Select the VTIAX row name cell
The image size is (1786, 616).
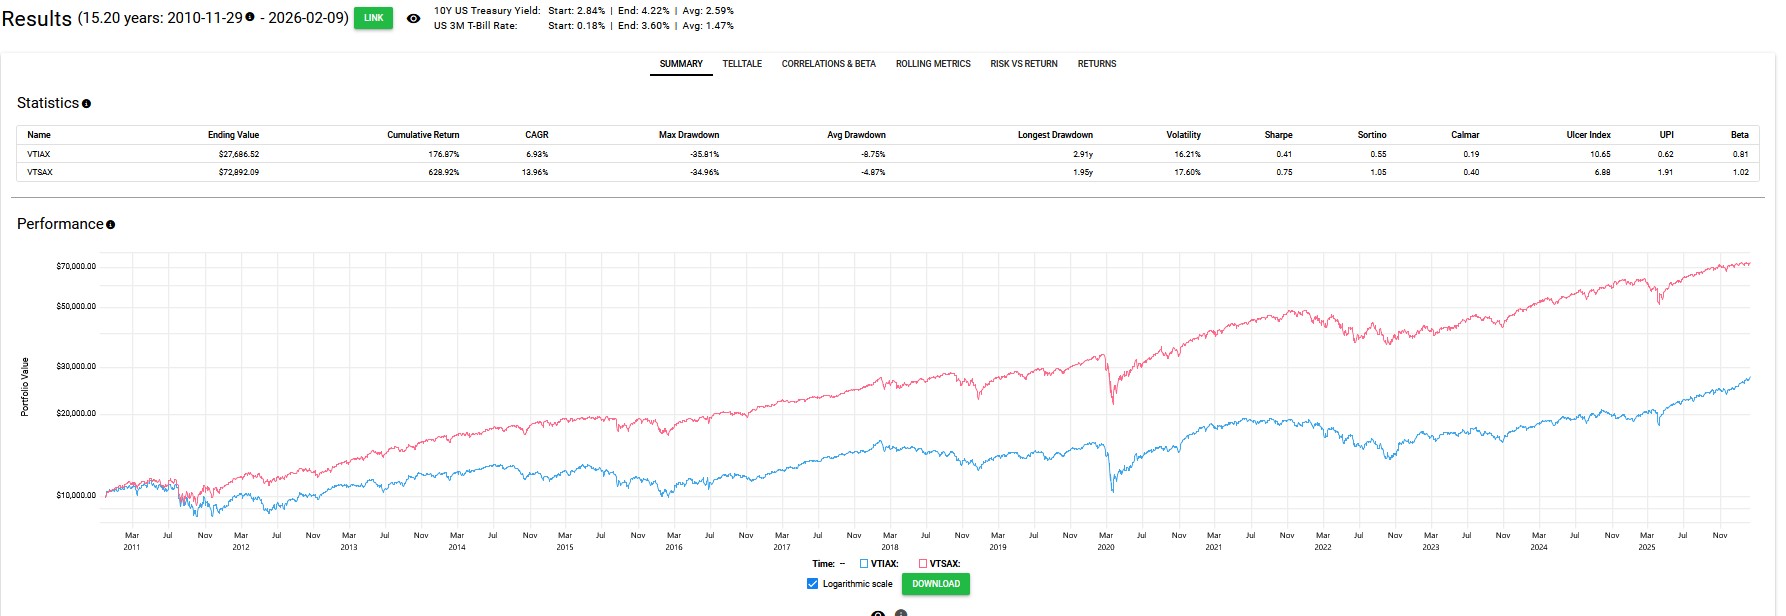39,155
